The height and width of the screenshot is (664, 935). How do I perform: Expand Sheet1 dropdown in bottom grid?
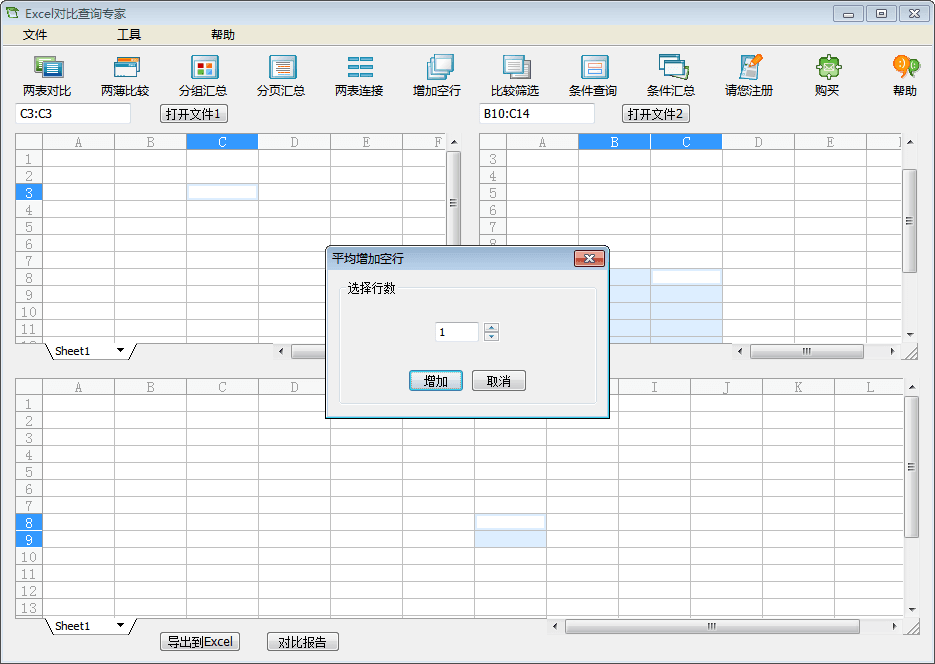[x=121, y=626]
